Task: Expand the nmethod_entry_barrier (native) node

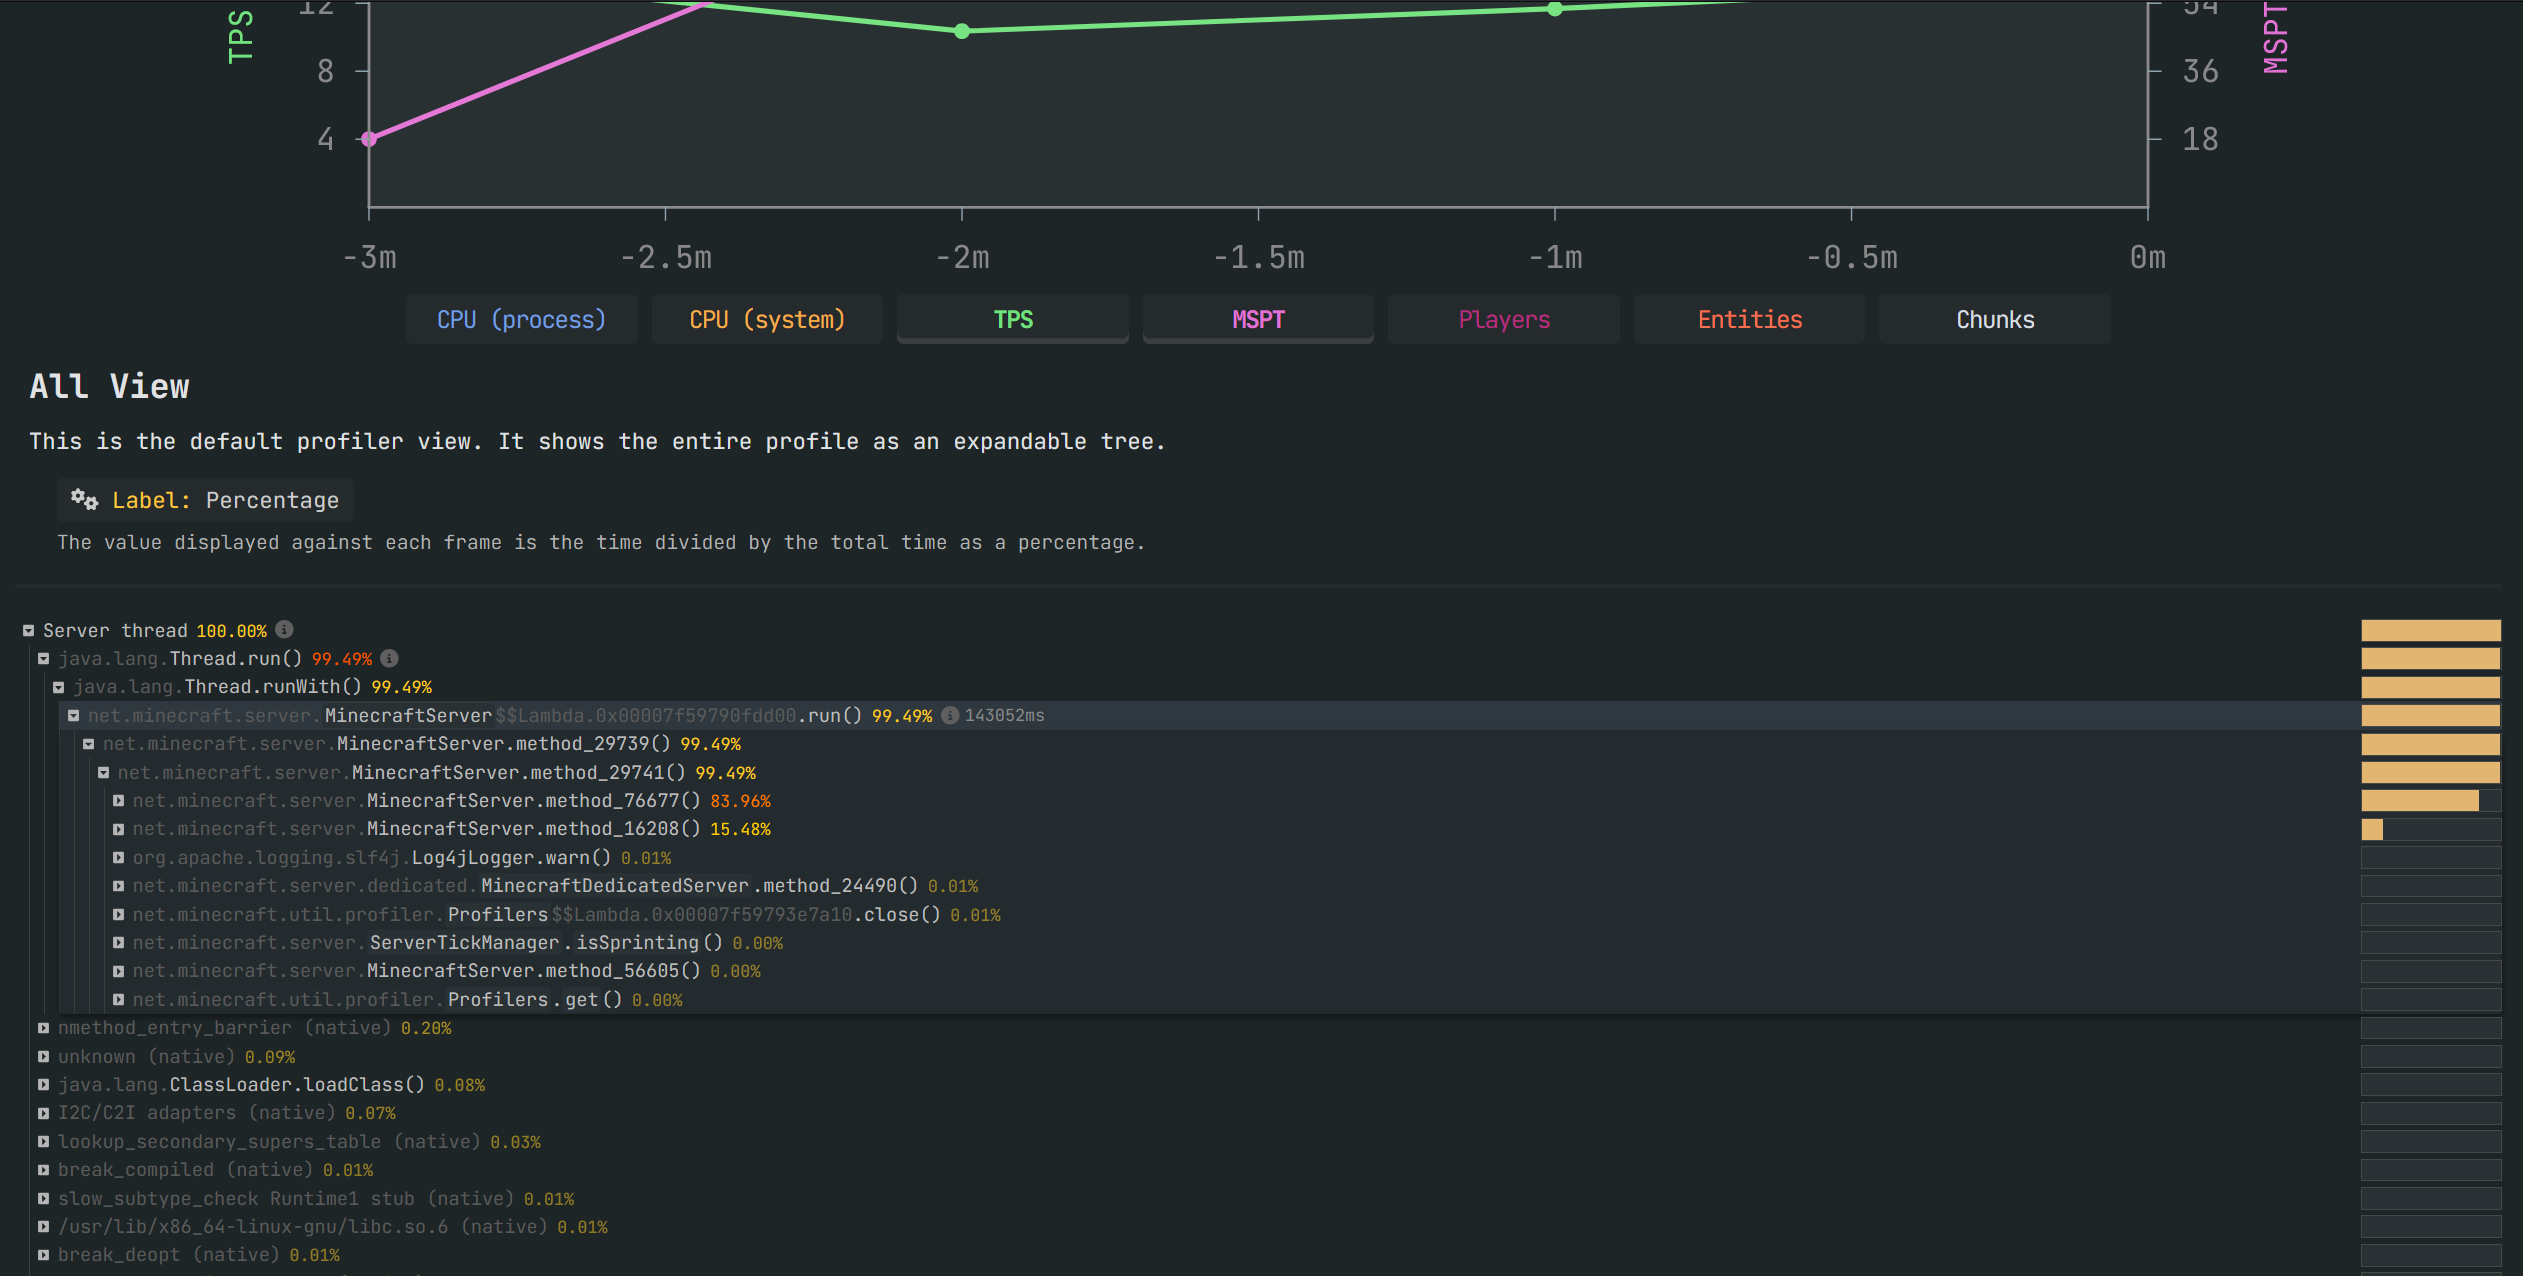Action: click(x=44, y=1027)
